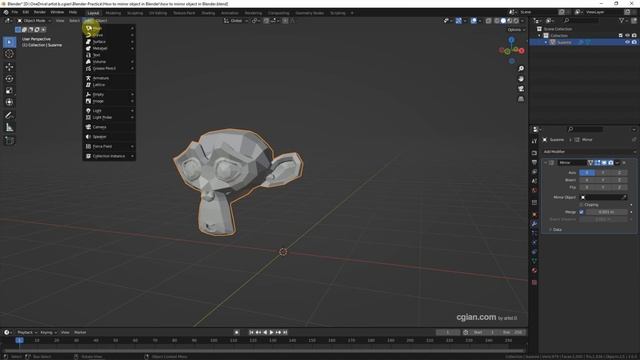Select the Measure tool

9,128
